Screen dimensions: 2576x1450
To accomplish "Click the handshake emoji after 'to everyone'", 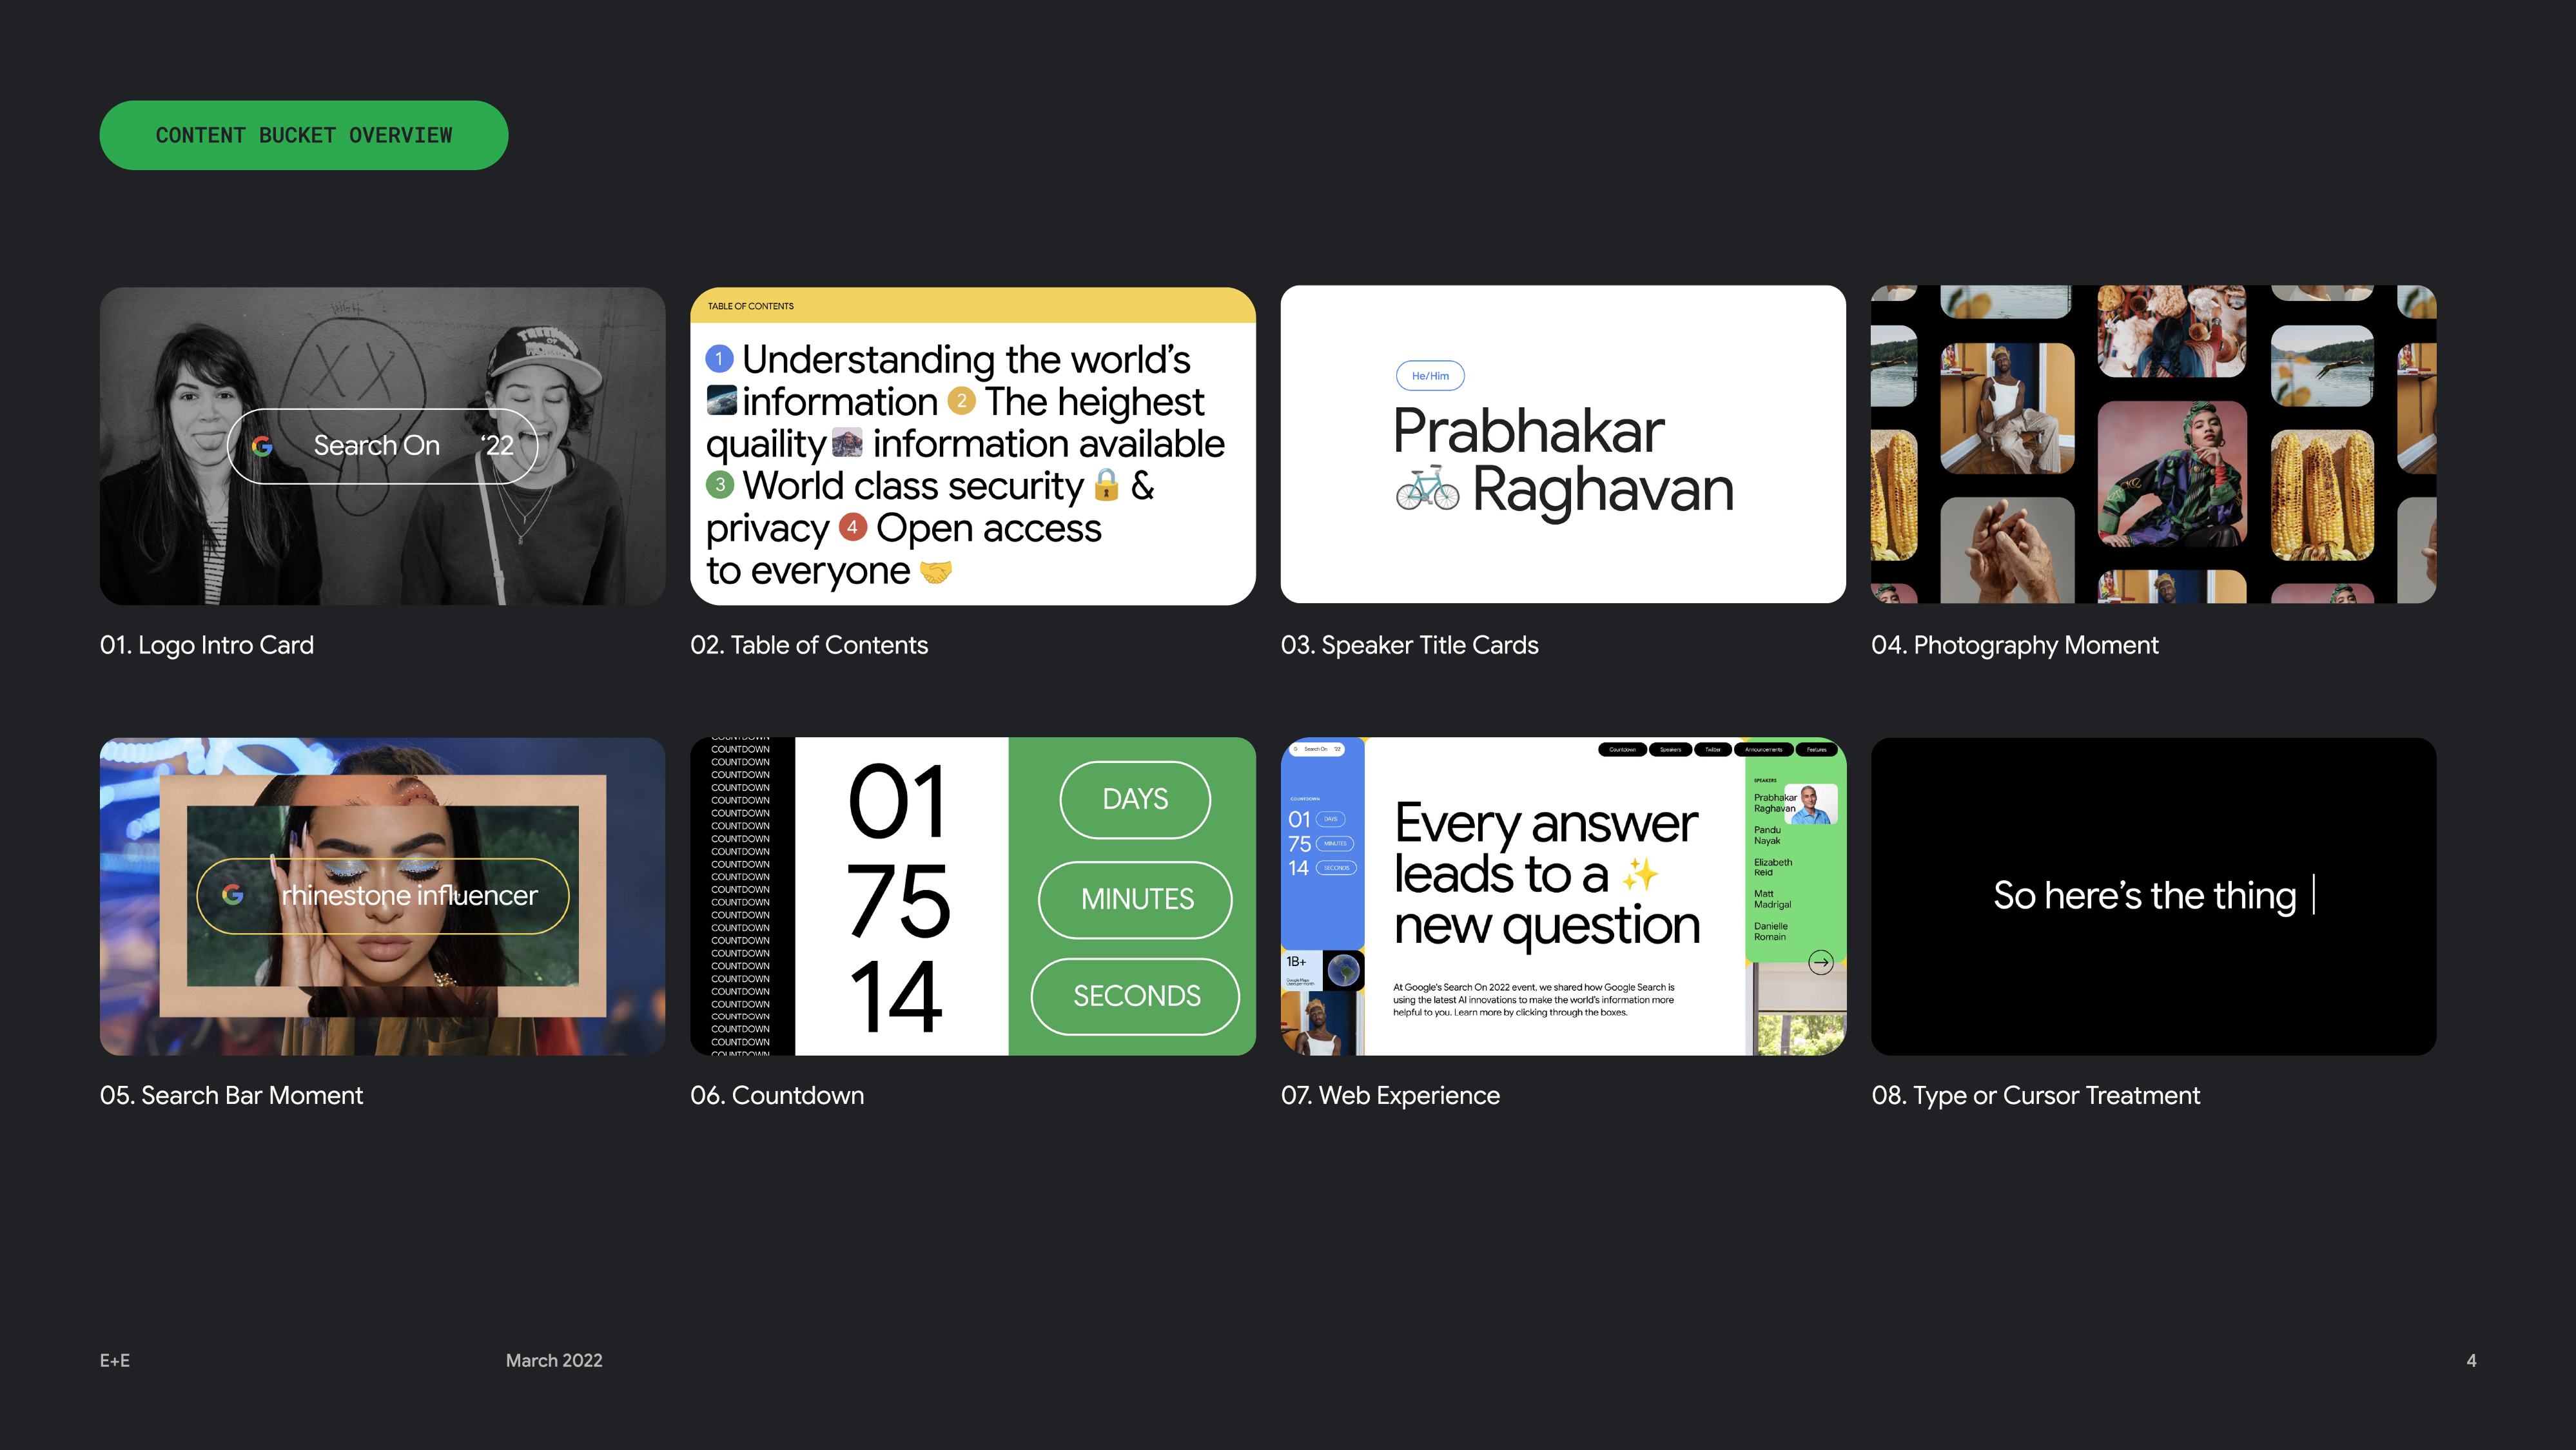I will click(x=935, y=572).
